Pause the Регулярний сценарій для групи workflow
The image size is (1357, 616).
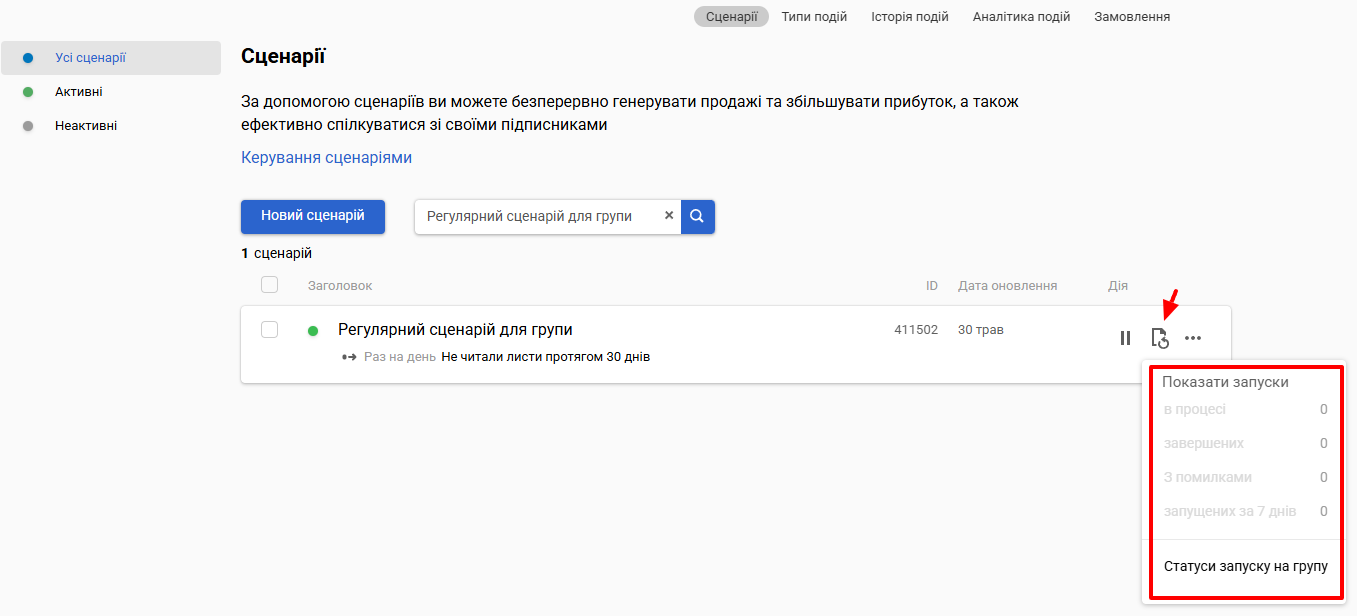(x=1126, y=338)
